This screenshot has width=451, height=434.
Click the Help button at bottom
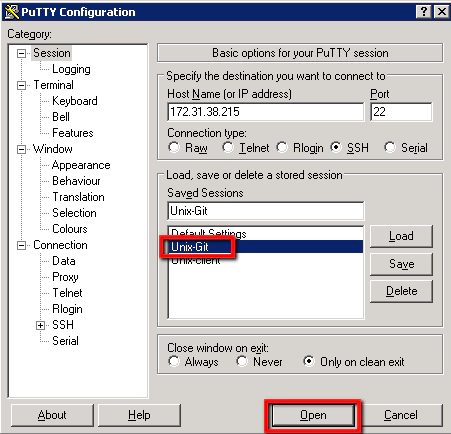pos(139,415)
